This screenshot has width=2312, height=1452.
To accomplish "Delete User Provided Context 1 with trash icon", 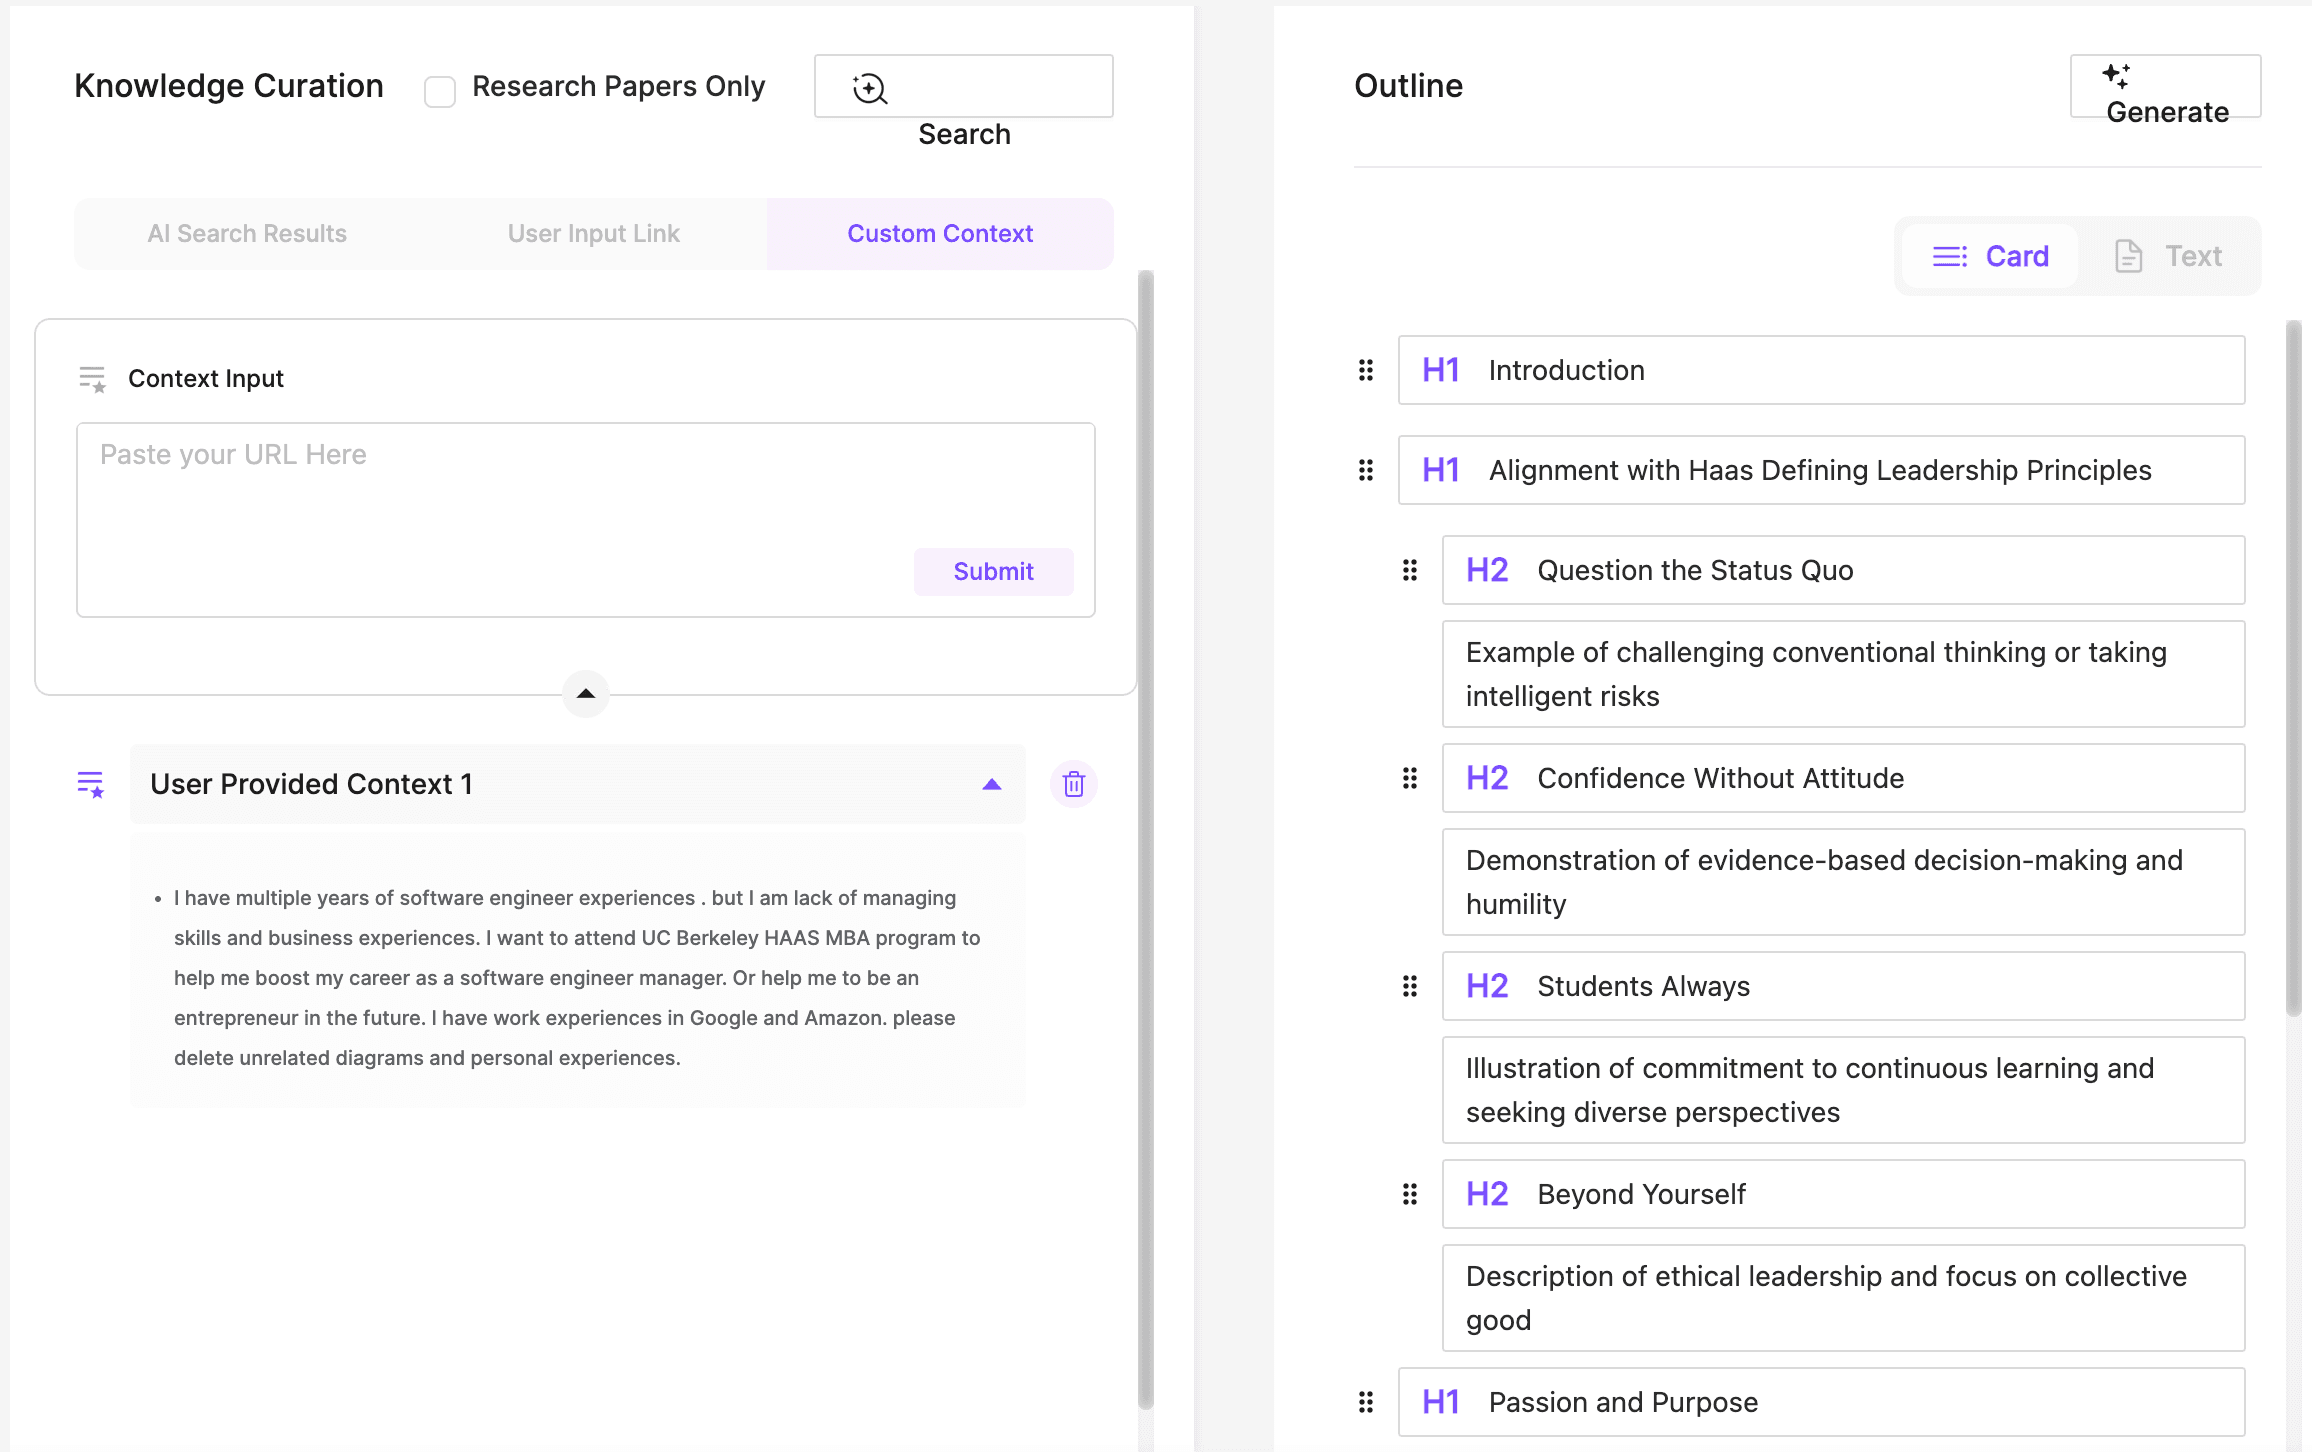I will tap(1073, 784).
